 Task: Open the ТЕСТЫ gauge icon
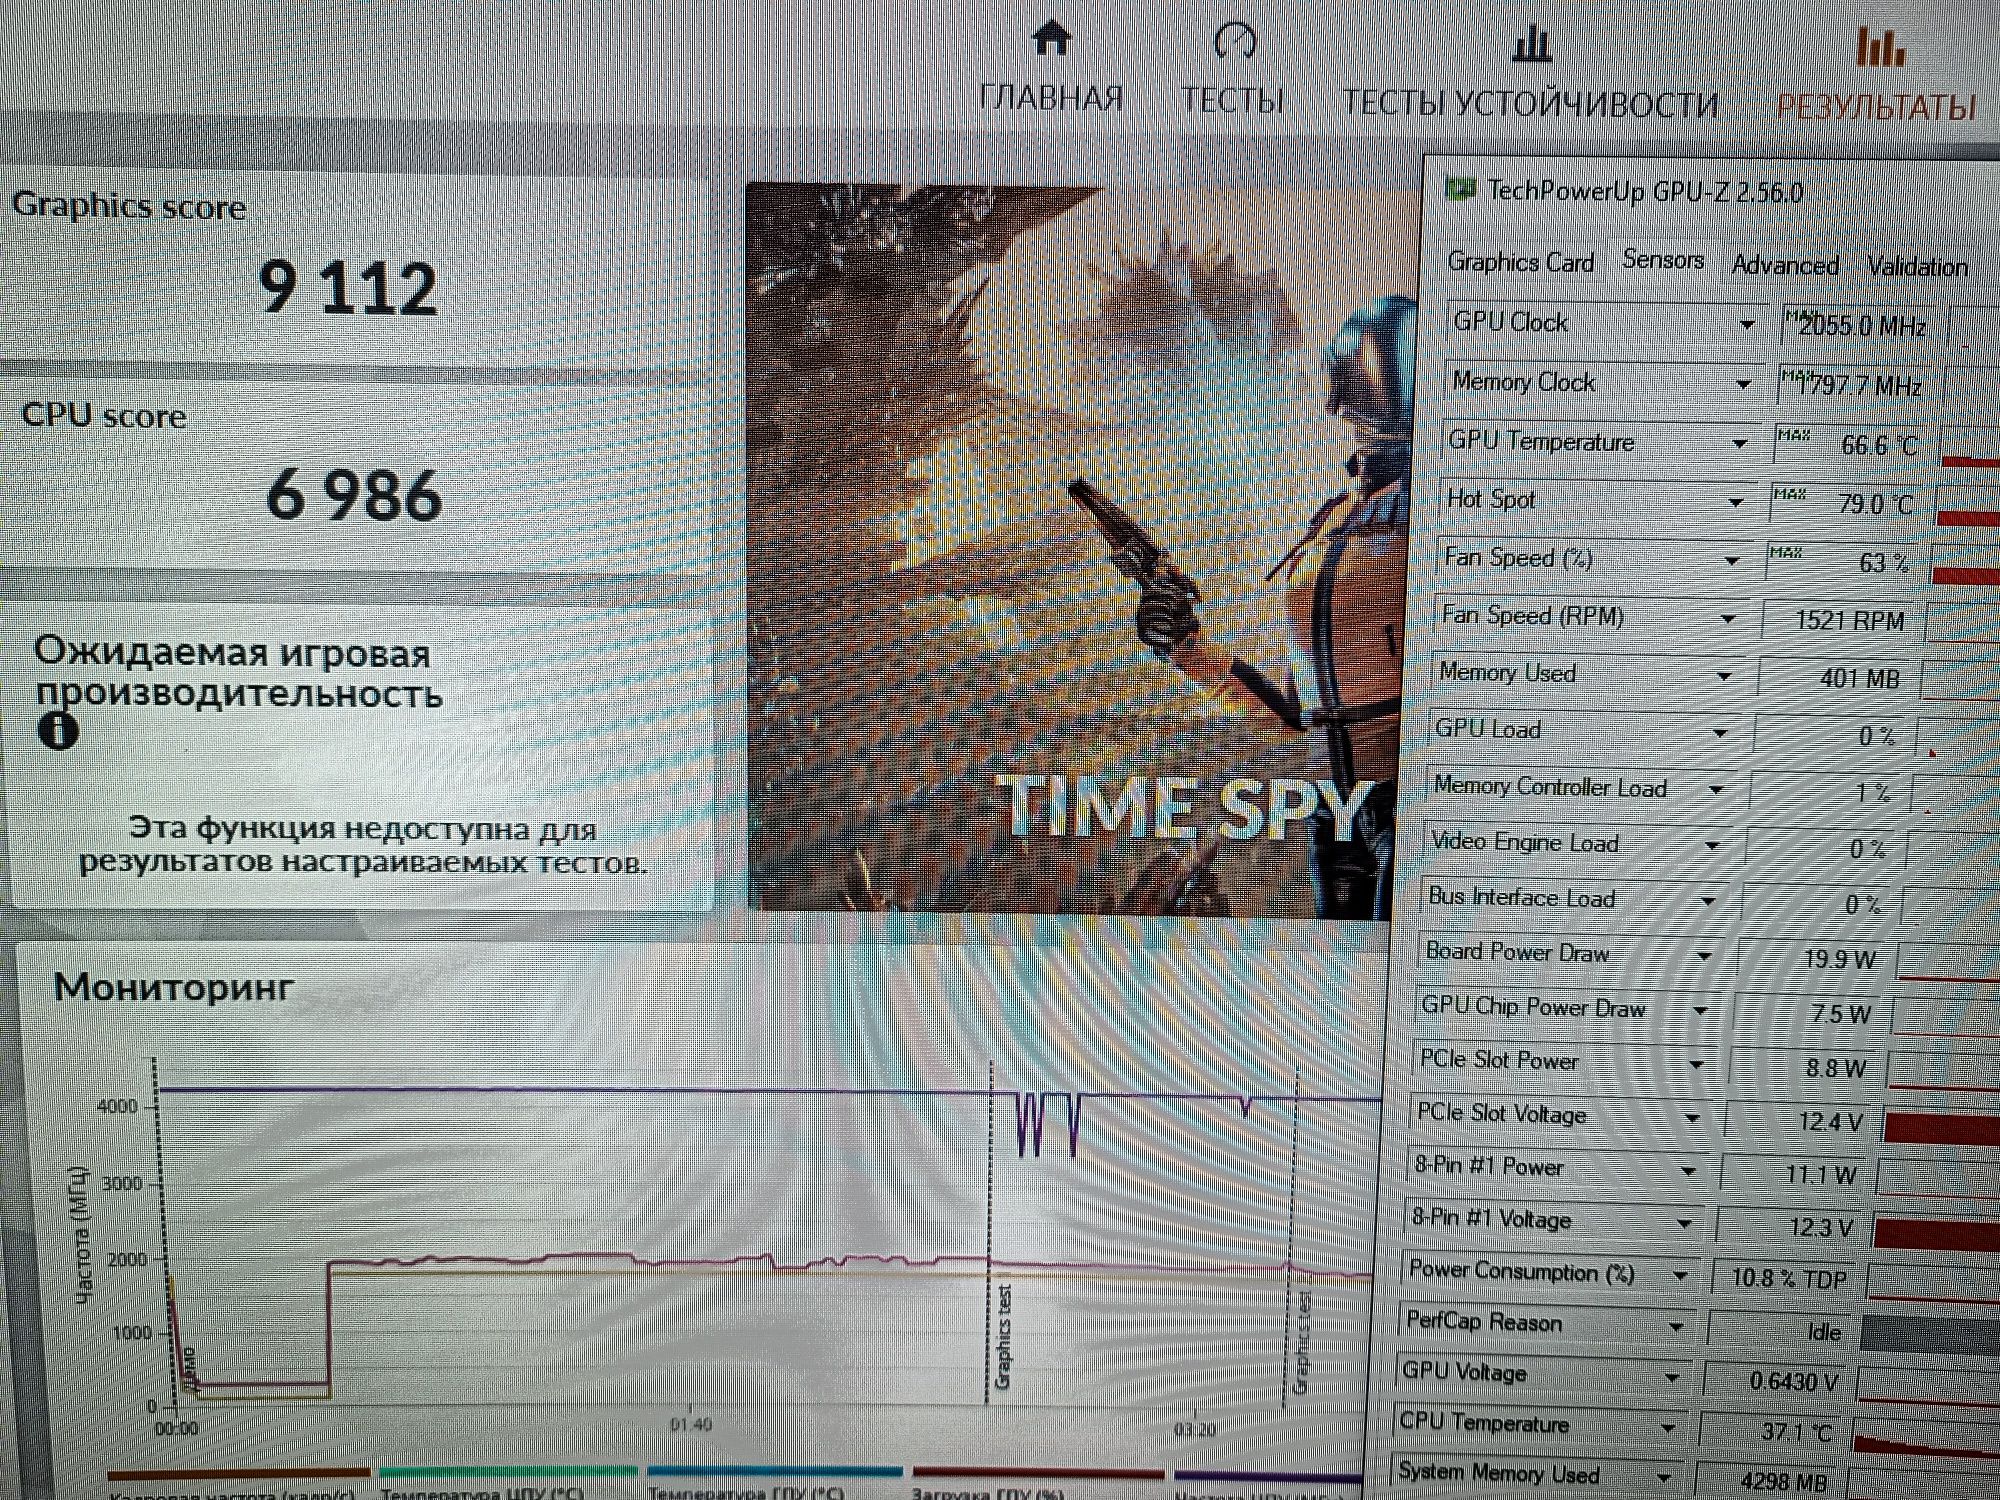(1234, 41)
